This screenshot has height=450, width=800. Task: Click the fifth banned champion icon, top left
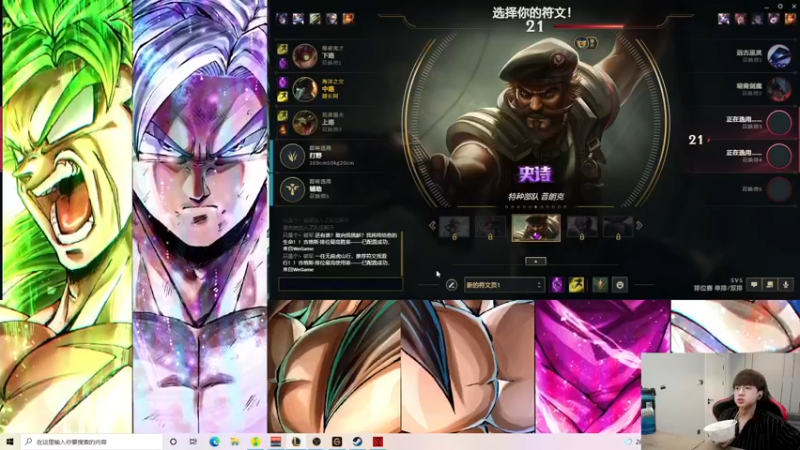click(348, 19)
